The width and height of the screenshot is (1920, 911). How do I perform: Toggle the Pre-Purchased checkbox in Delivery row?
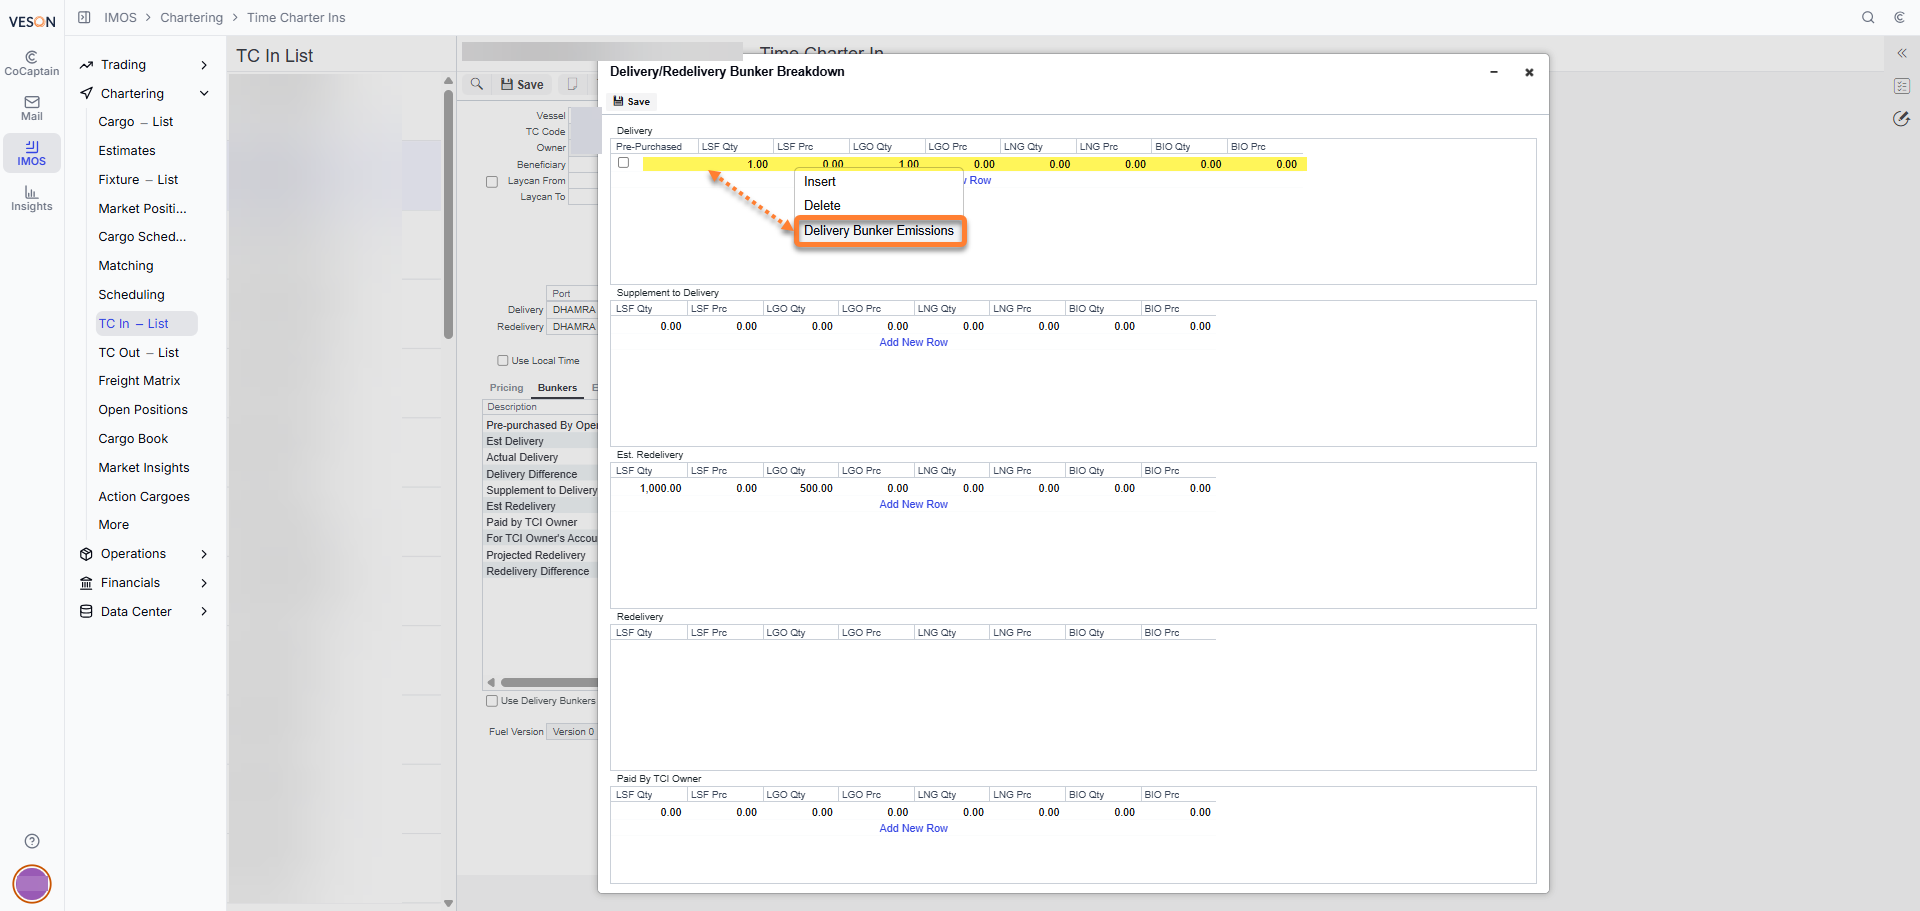click(624, 163)
